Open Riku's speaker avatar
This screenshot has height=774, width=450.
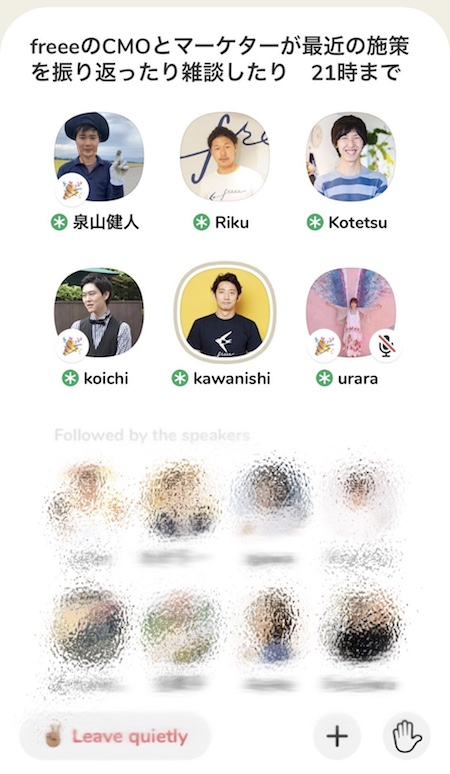[x=225, y=156]
